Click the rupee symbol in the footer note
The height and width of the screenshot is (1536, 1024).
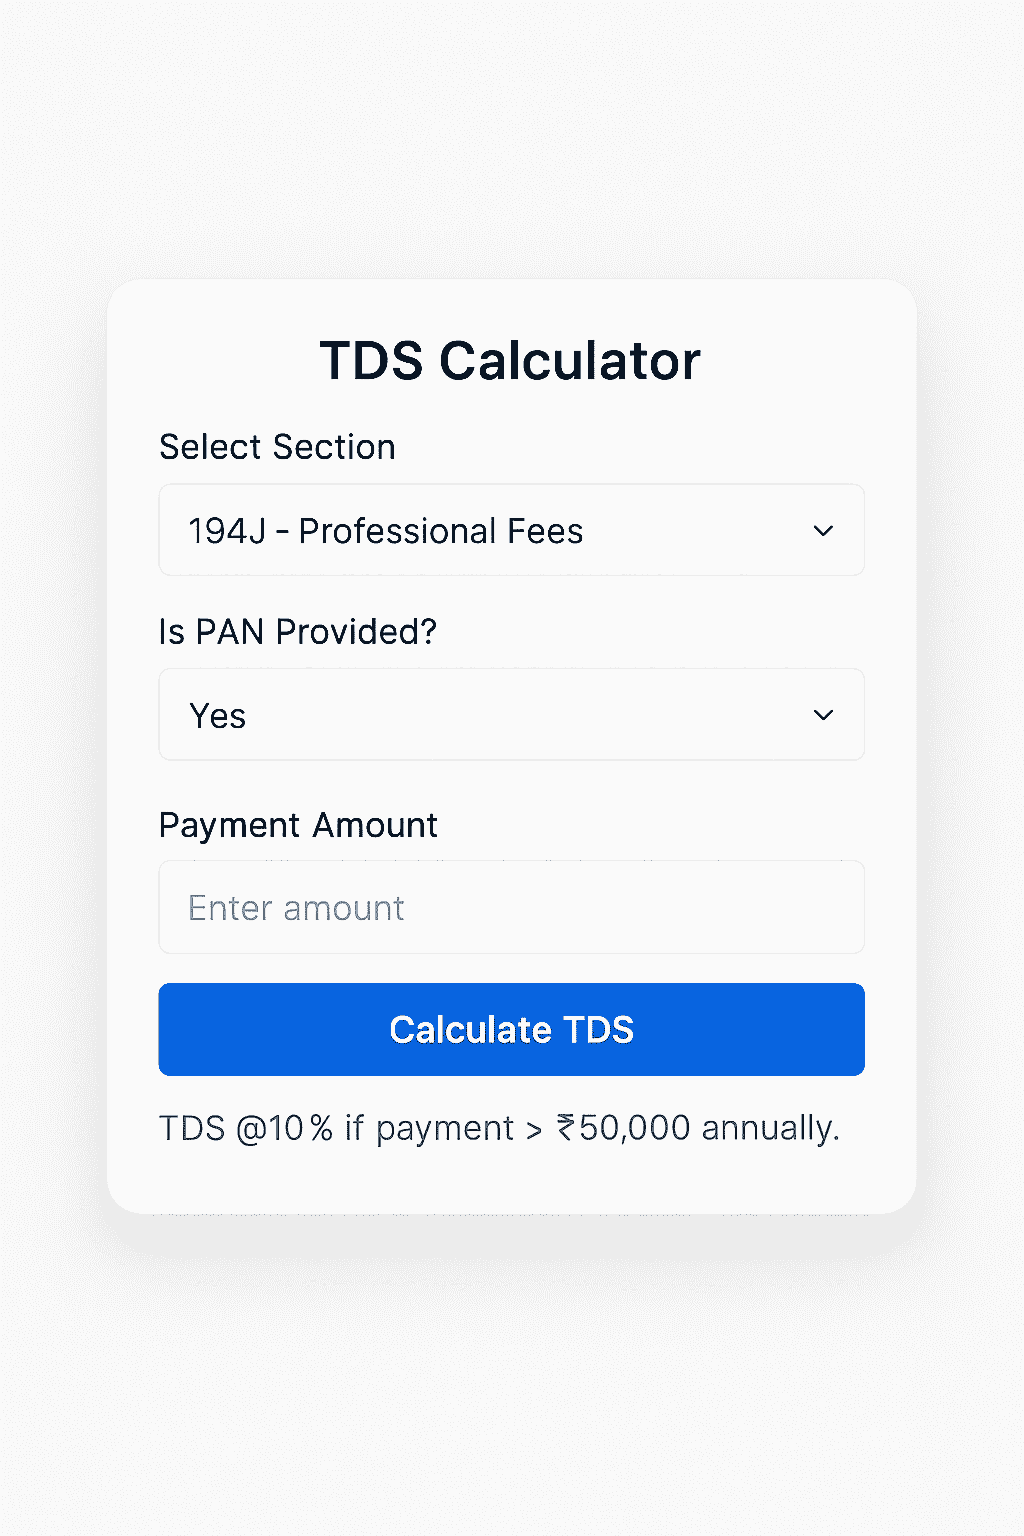click(566, 1128)
